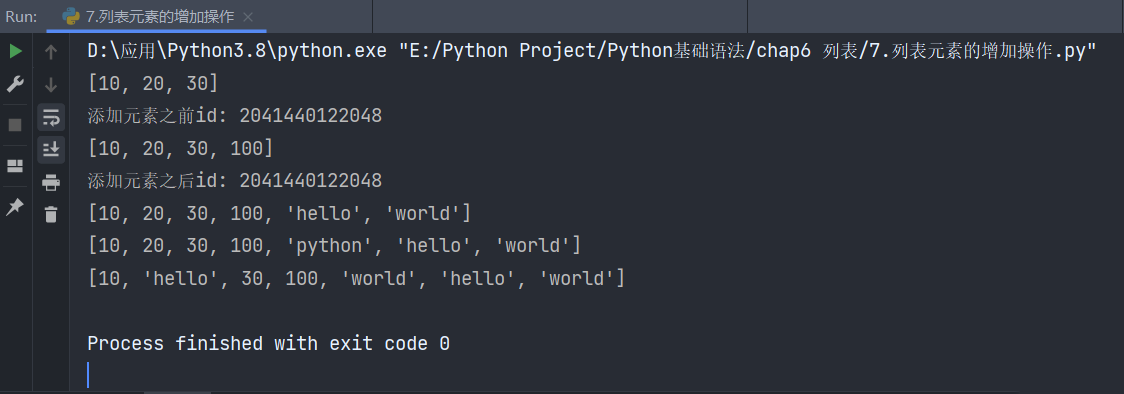Viewport: 1124px width, 394px height.
Task: Click the Print console output icon
Action: pos(51,183)
